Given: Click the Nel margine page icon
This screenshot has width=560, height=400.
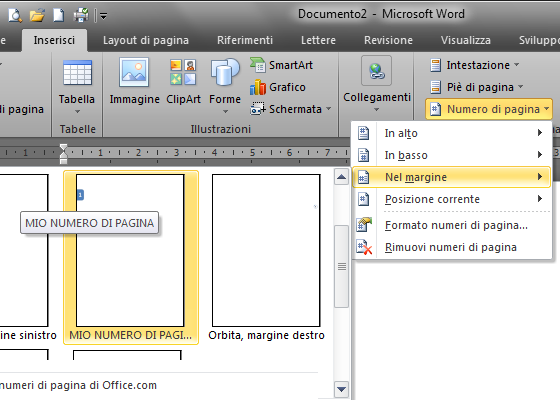Looking at the screenshot, I should (x=364, y=177).
